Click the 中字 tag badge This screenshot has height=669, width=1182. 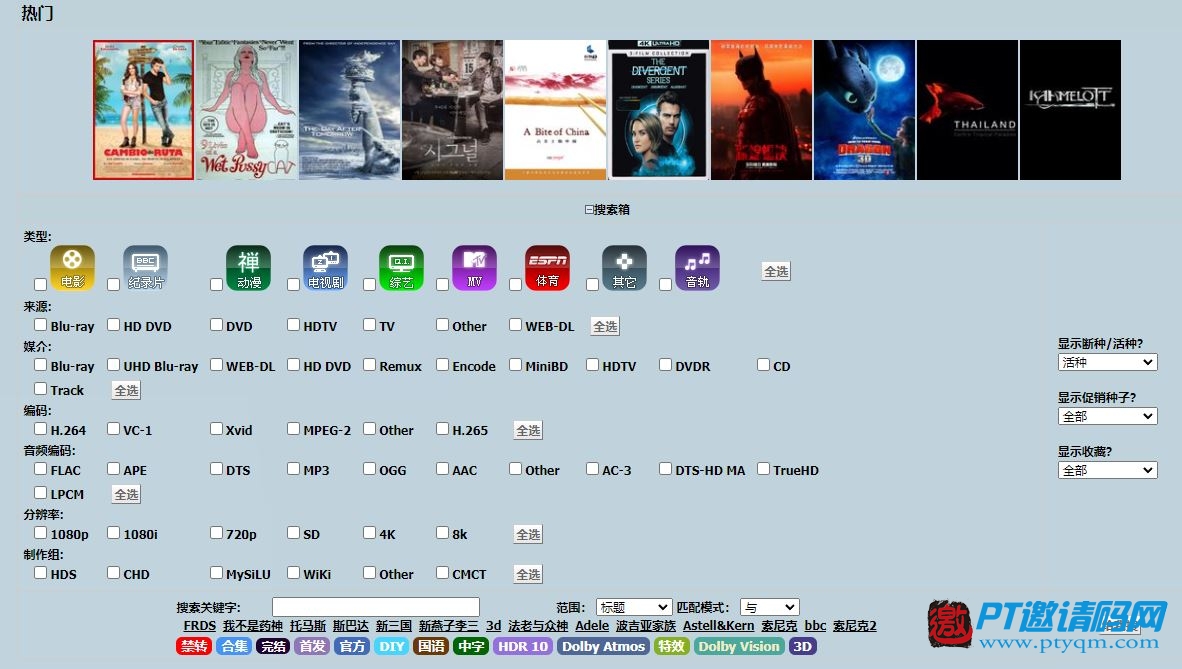[x=471, y=646]
